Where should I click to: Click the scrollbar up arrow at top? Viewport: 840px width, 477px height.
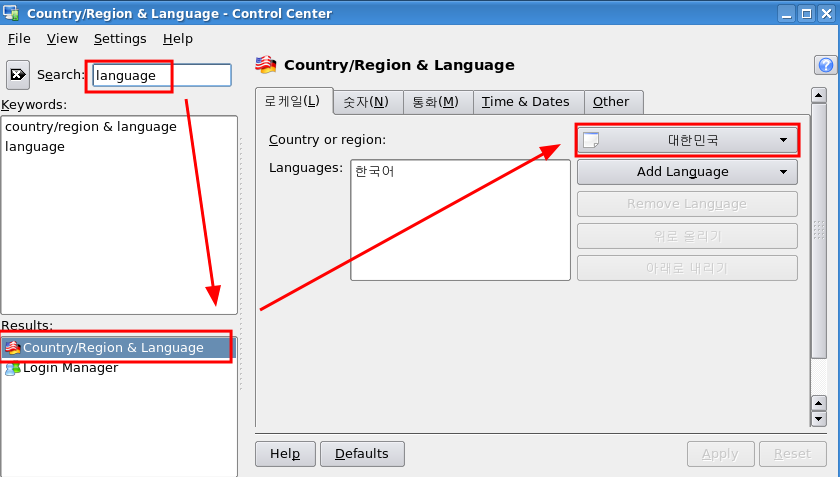819,95
